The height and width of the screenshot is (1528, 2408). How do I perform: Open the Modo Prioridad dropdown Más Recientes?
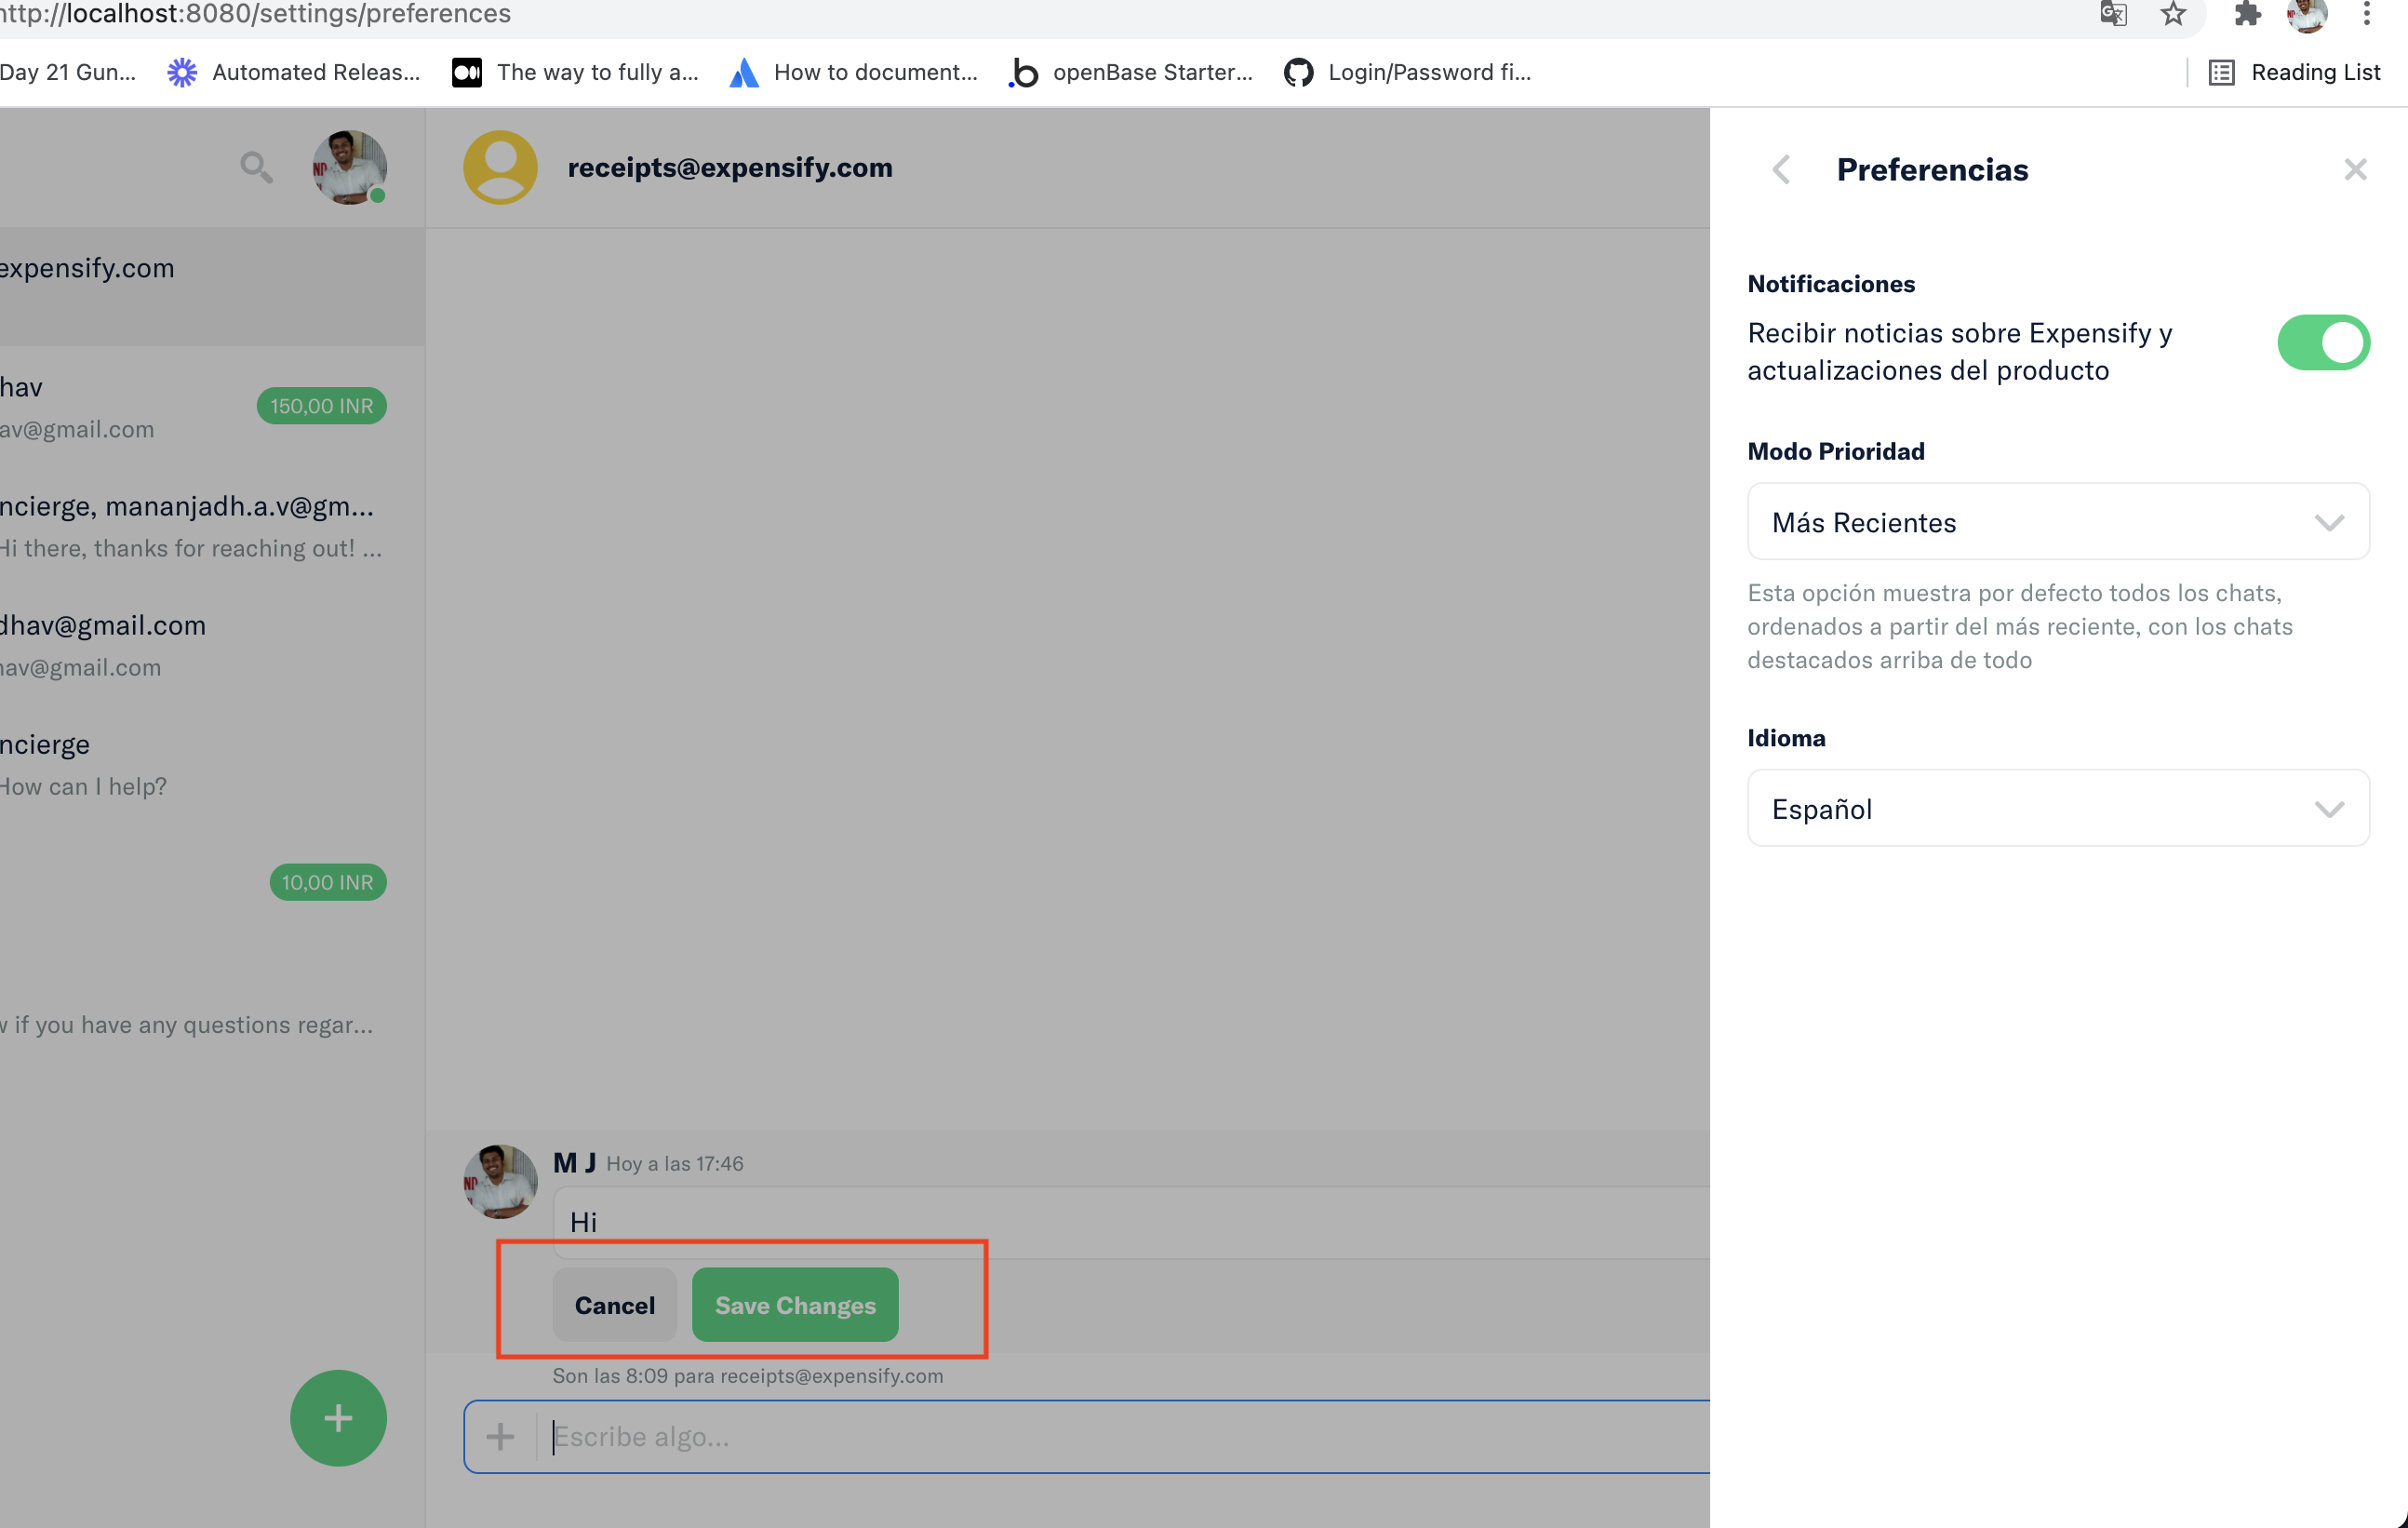pos(2057,521)
